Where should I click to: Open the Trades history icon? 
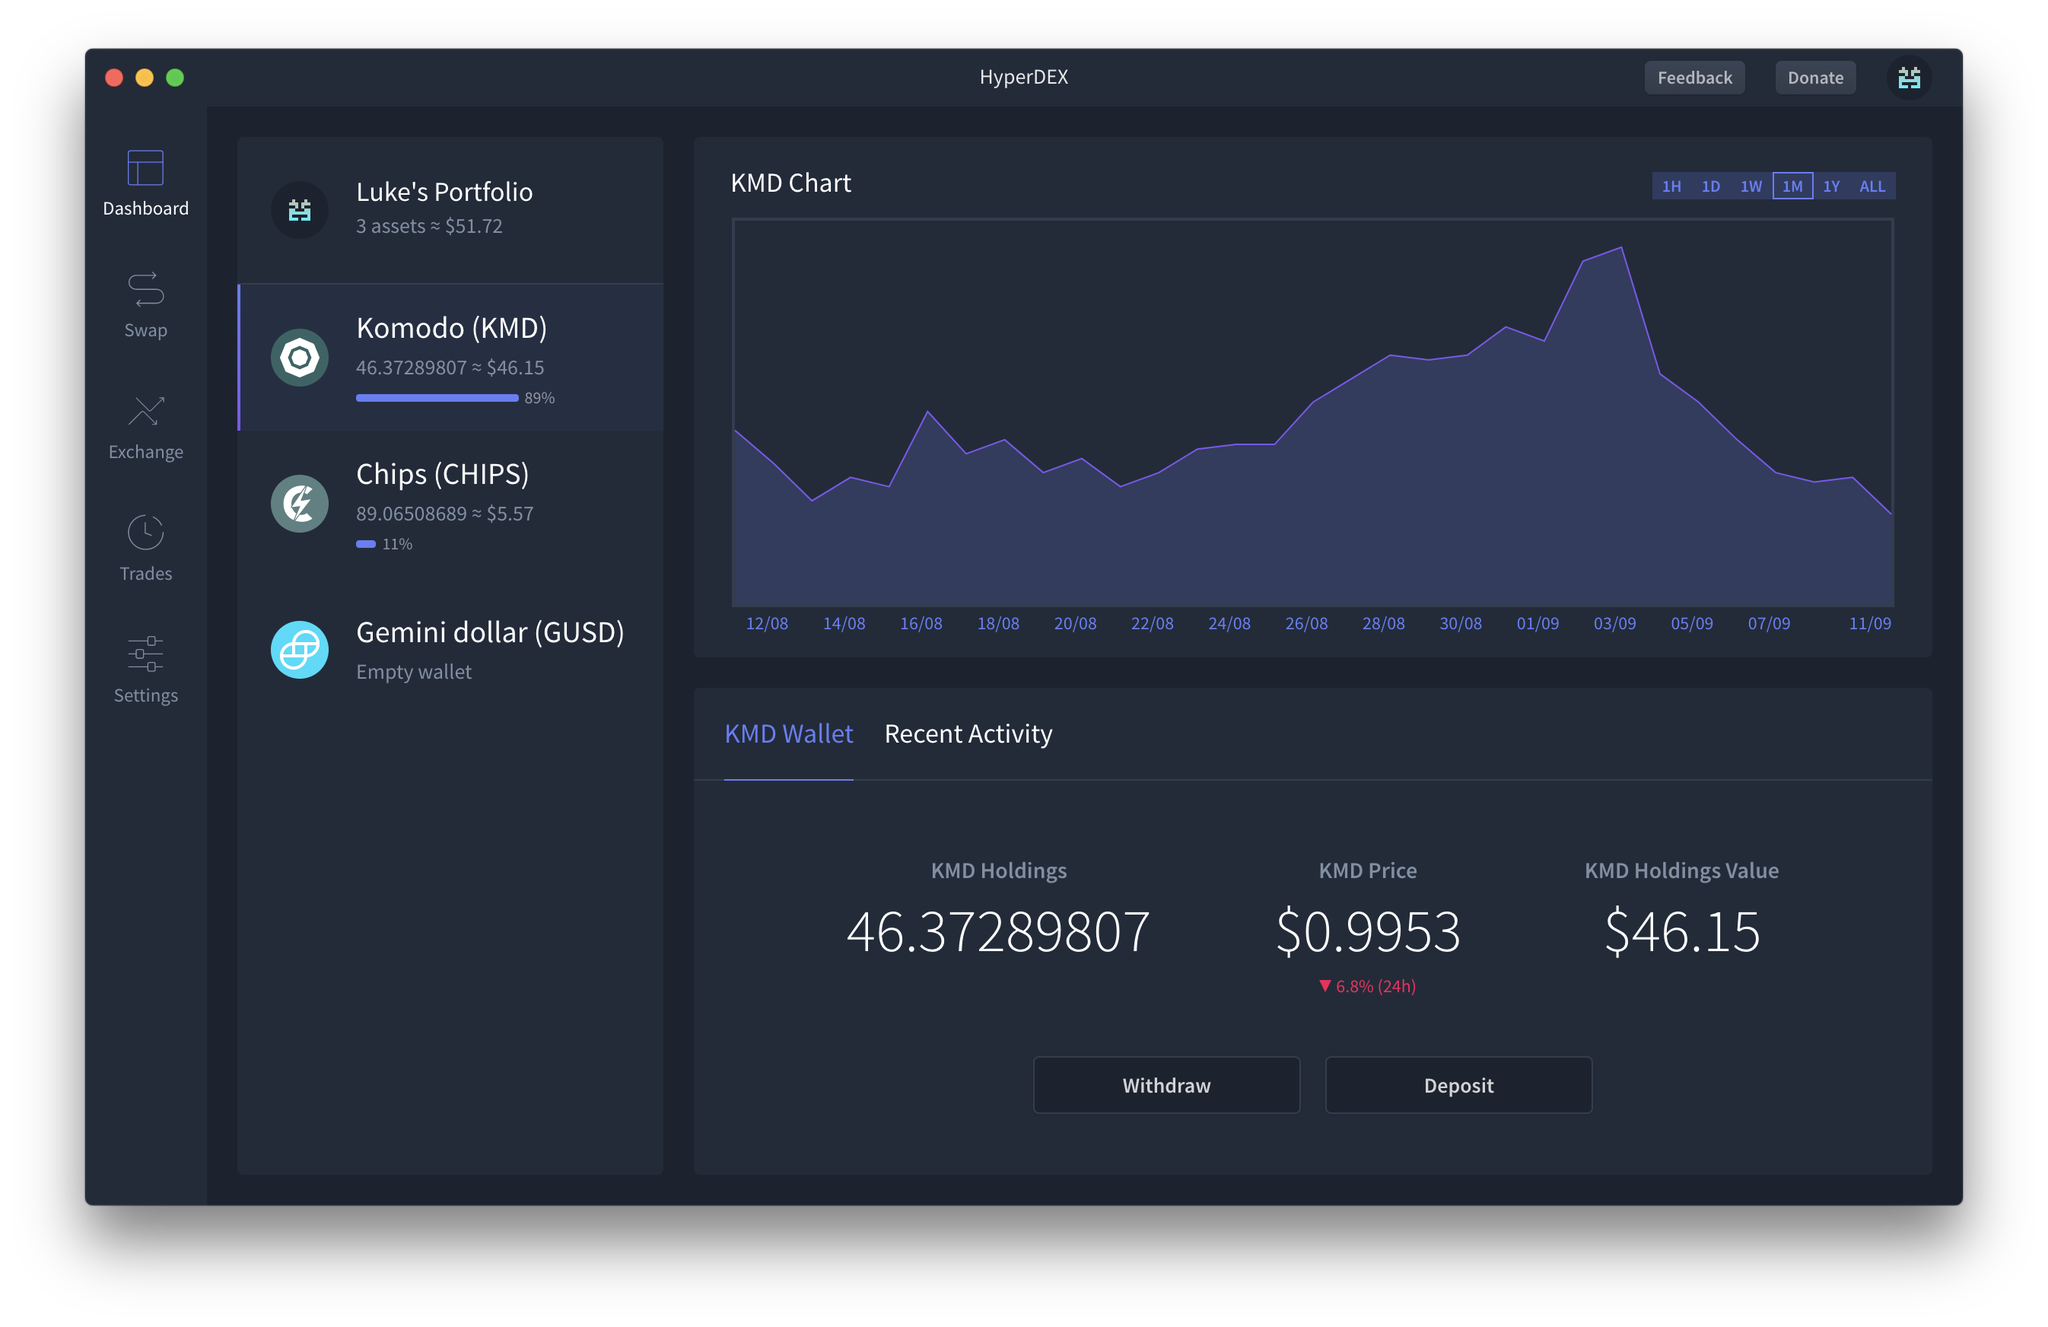145,532
